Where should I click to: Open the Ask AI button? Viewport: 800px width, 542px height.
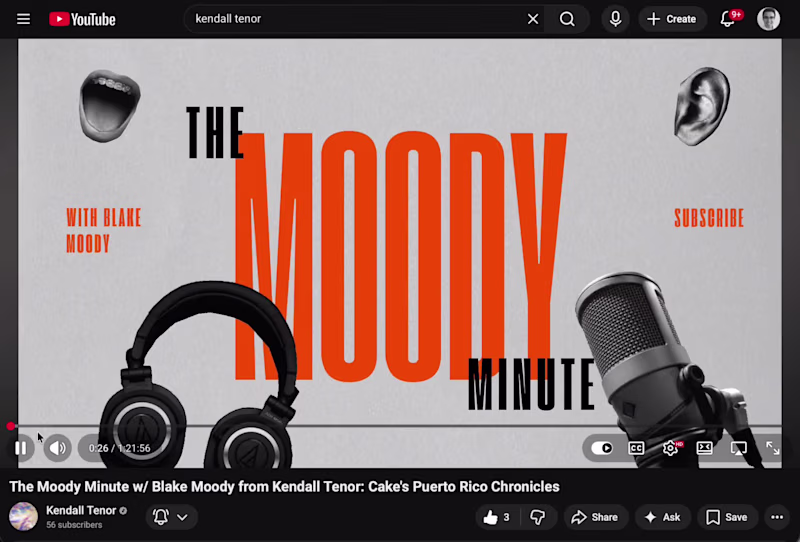tap(663, 517)
